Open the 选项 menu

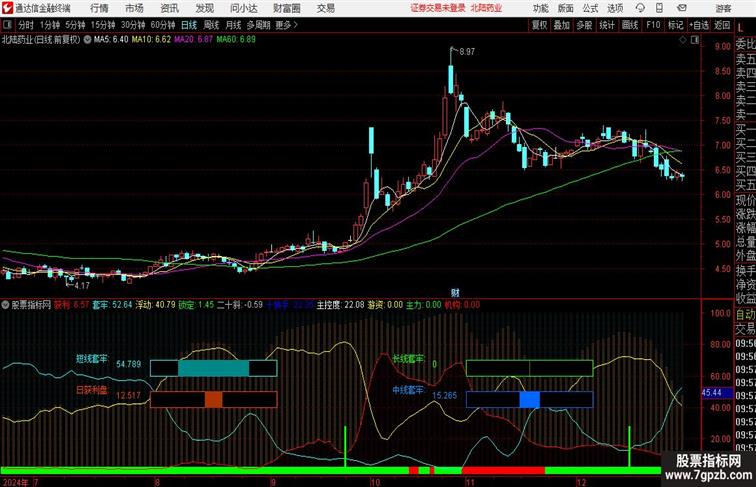[x=615, y=8]
